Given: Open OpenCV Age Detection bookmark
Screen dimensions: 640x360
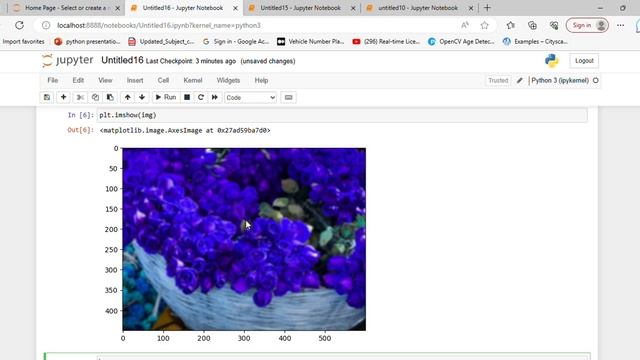Looking at the screenshot, I should click(461, 42).
